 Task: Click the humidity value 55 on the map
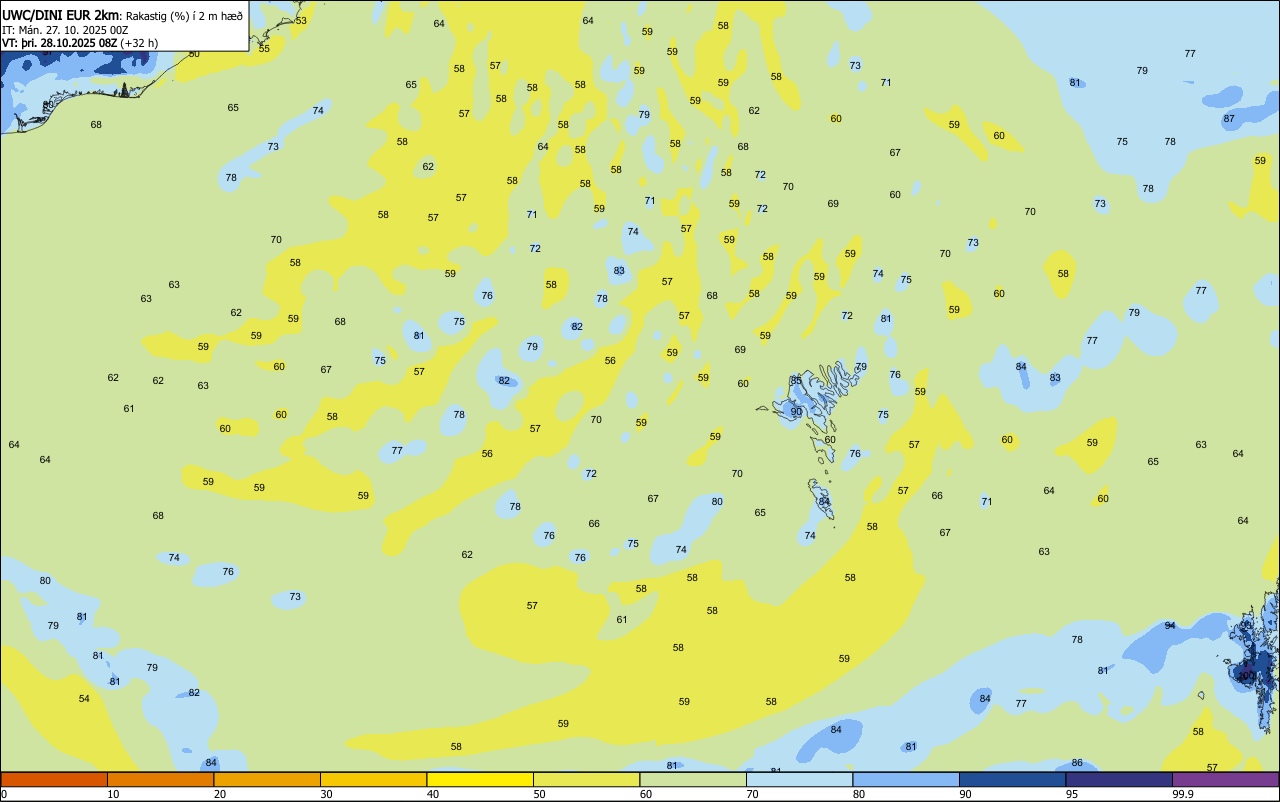[x=264, y=48]
